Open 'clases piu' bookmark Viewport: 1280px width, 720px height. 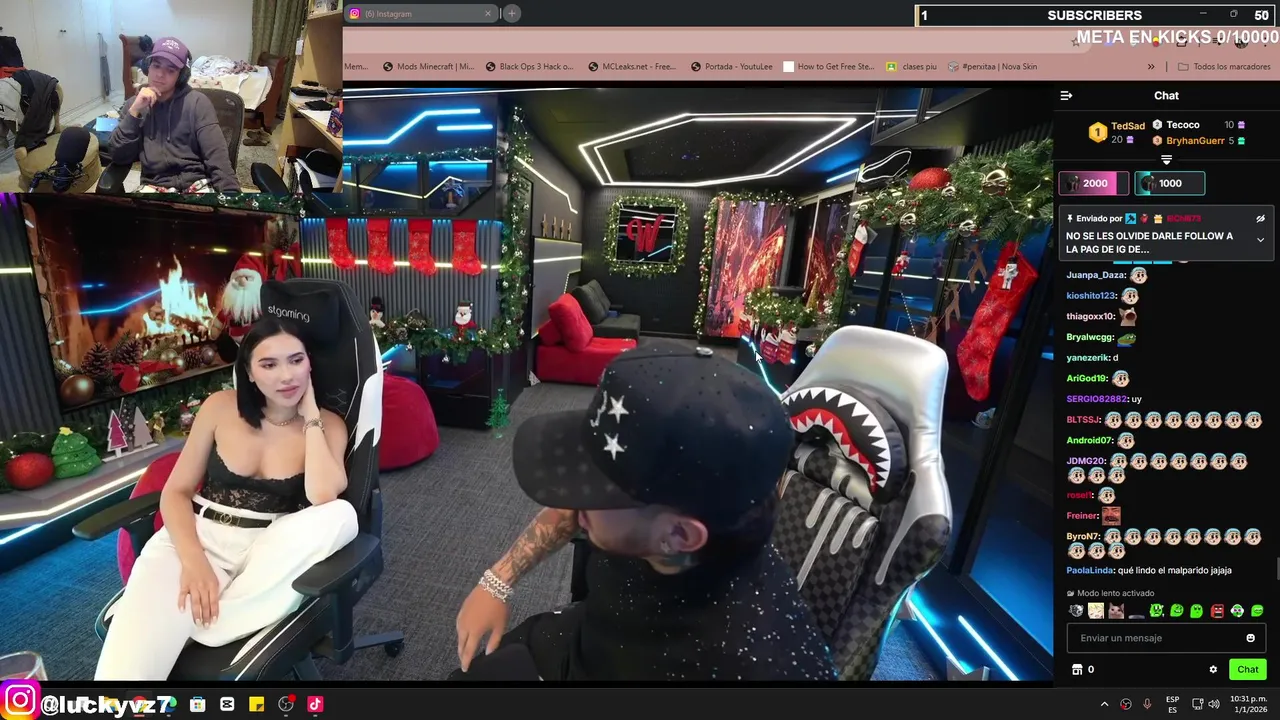[912, 66]
